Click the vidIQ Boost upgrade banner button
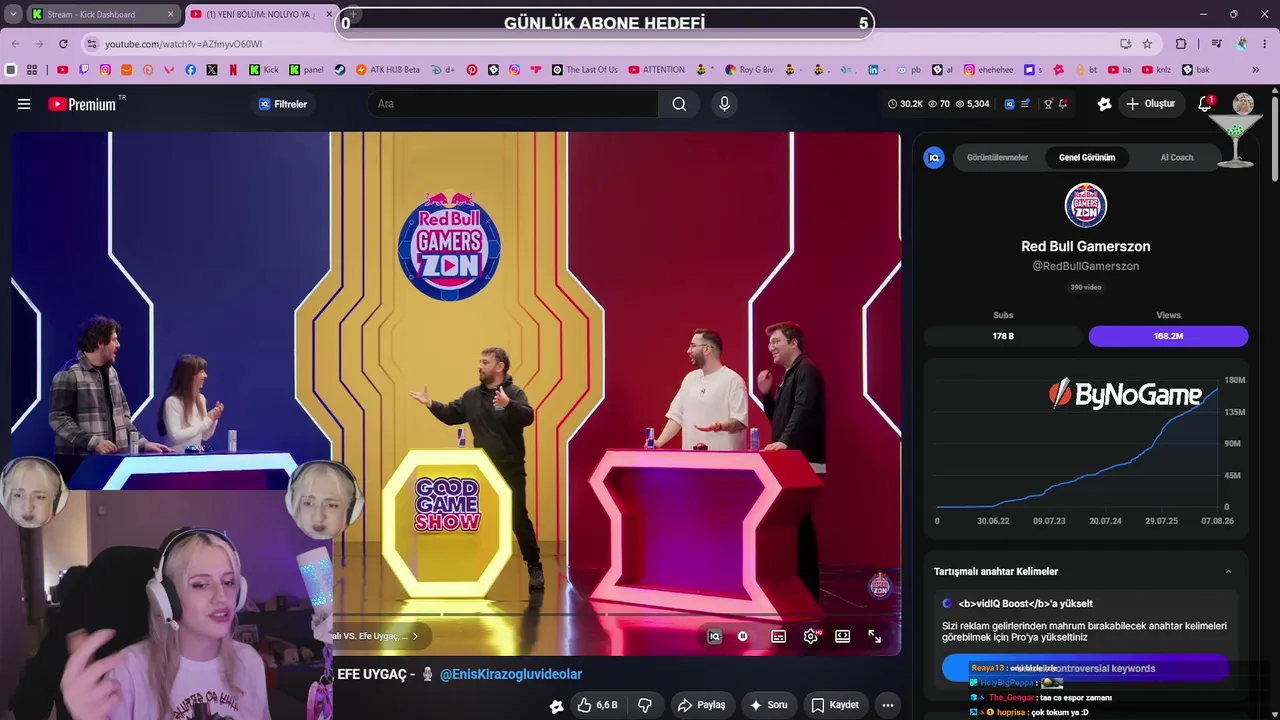Image resolution: width=1280 pixels, height=720 pixels. coord(1085,668)
